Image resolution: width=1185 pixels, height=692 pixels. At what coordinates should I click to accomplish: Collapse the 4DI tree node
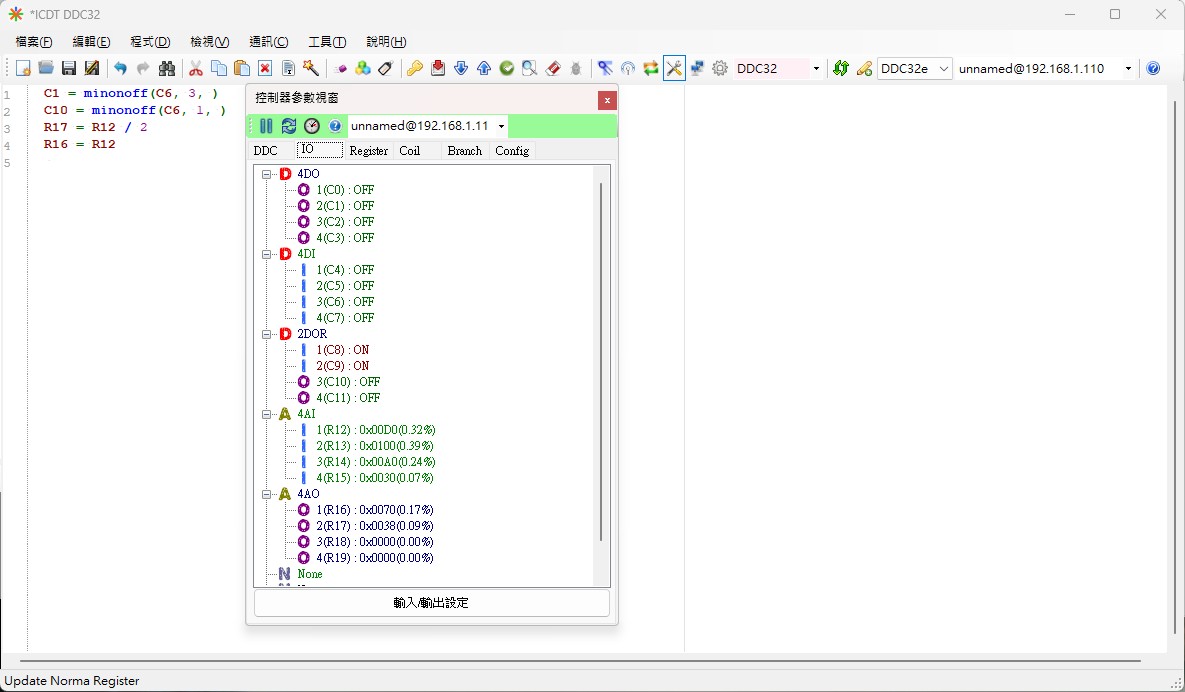(x=266, y=255)
